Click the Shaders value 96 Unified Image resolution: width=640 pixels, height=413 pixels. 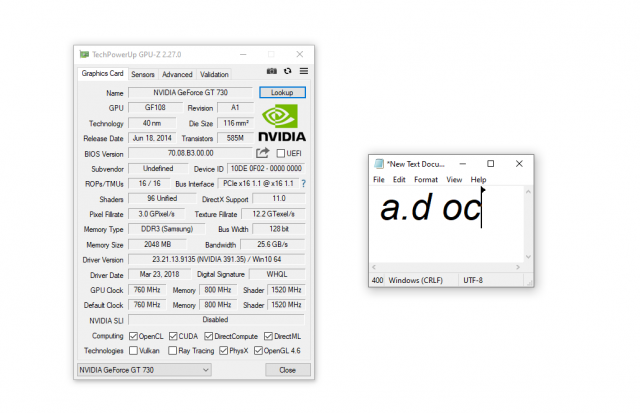click(162, 198)
